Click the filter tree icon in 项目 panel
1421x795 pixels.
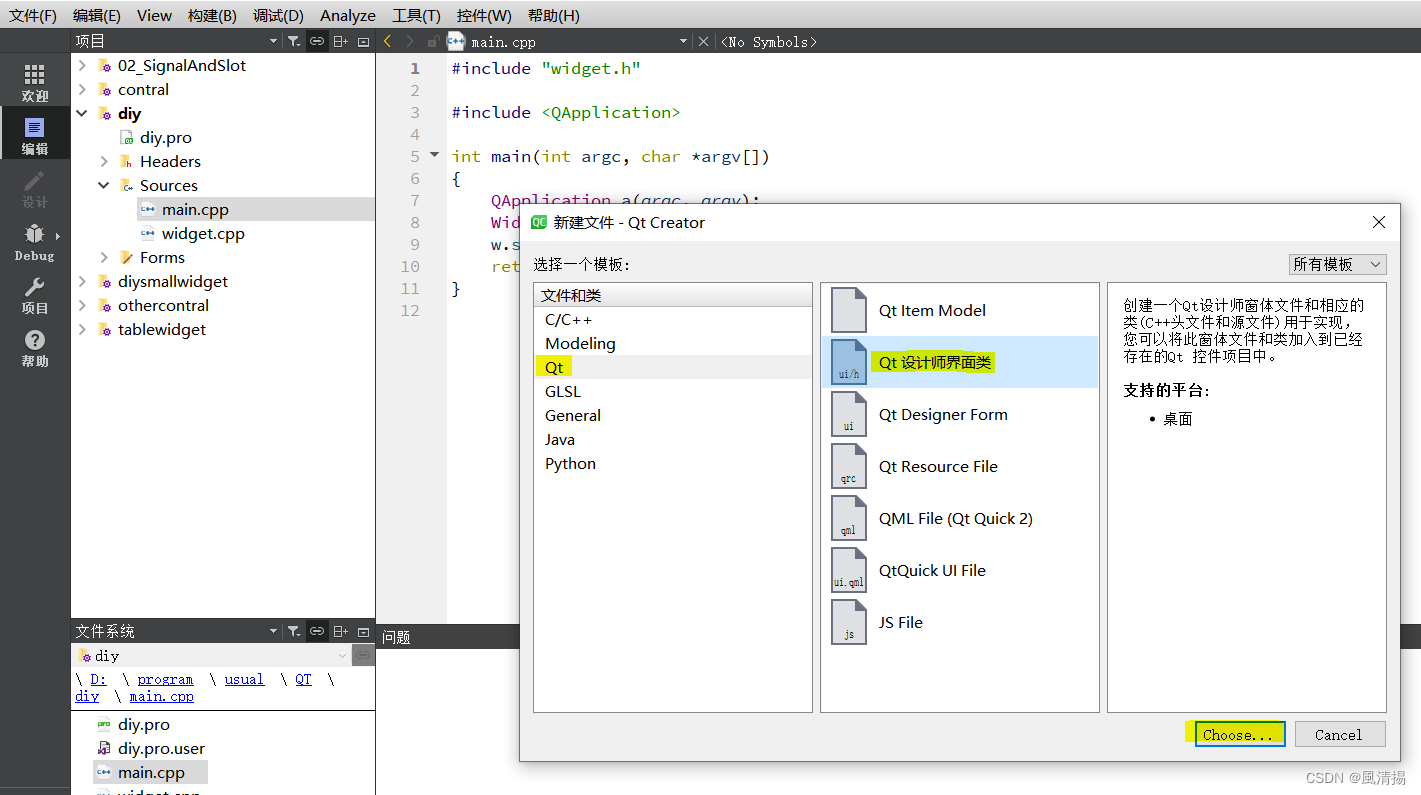tap(294, 41)
